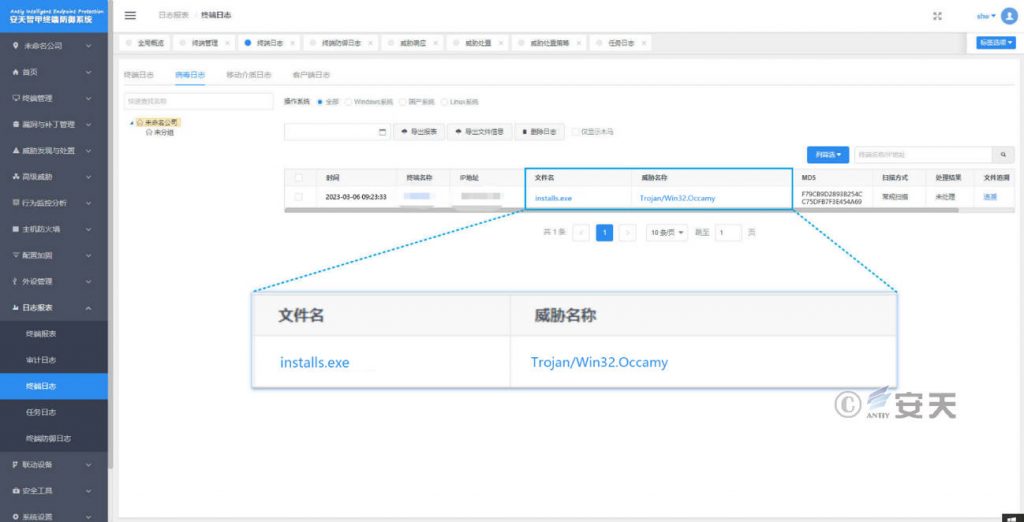1024x522 pixels.
Task: Click the 首页 home icon in sidebar
Action: click(x=16, y=73)
